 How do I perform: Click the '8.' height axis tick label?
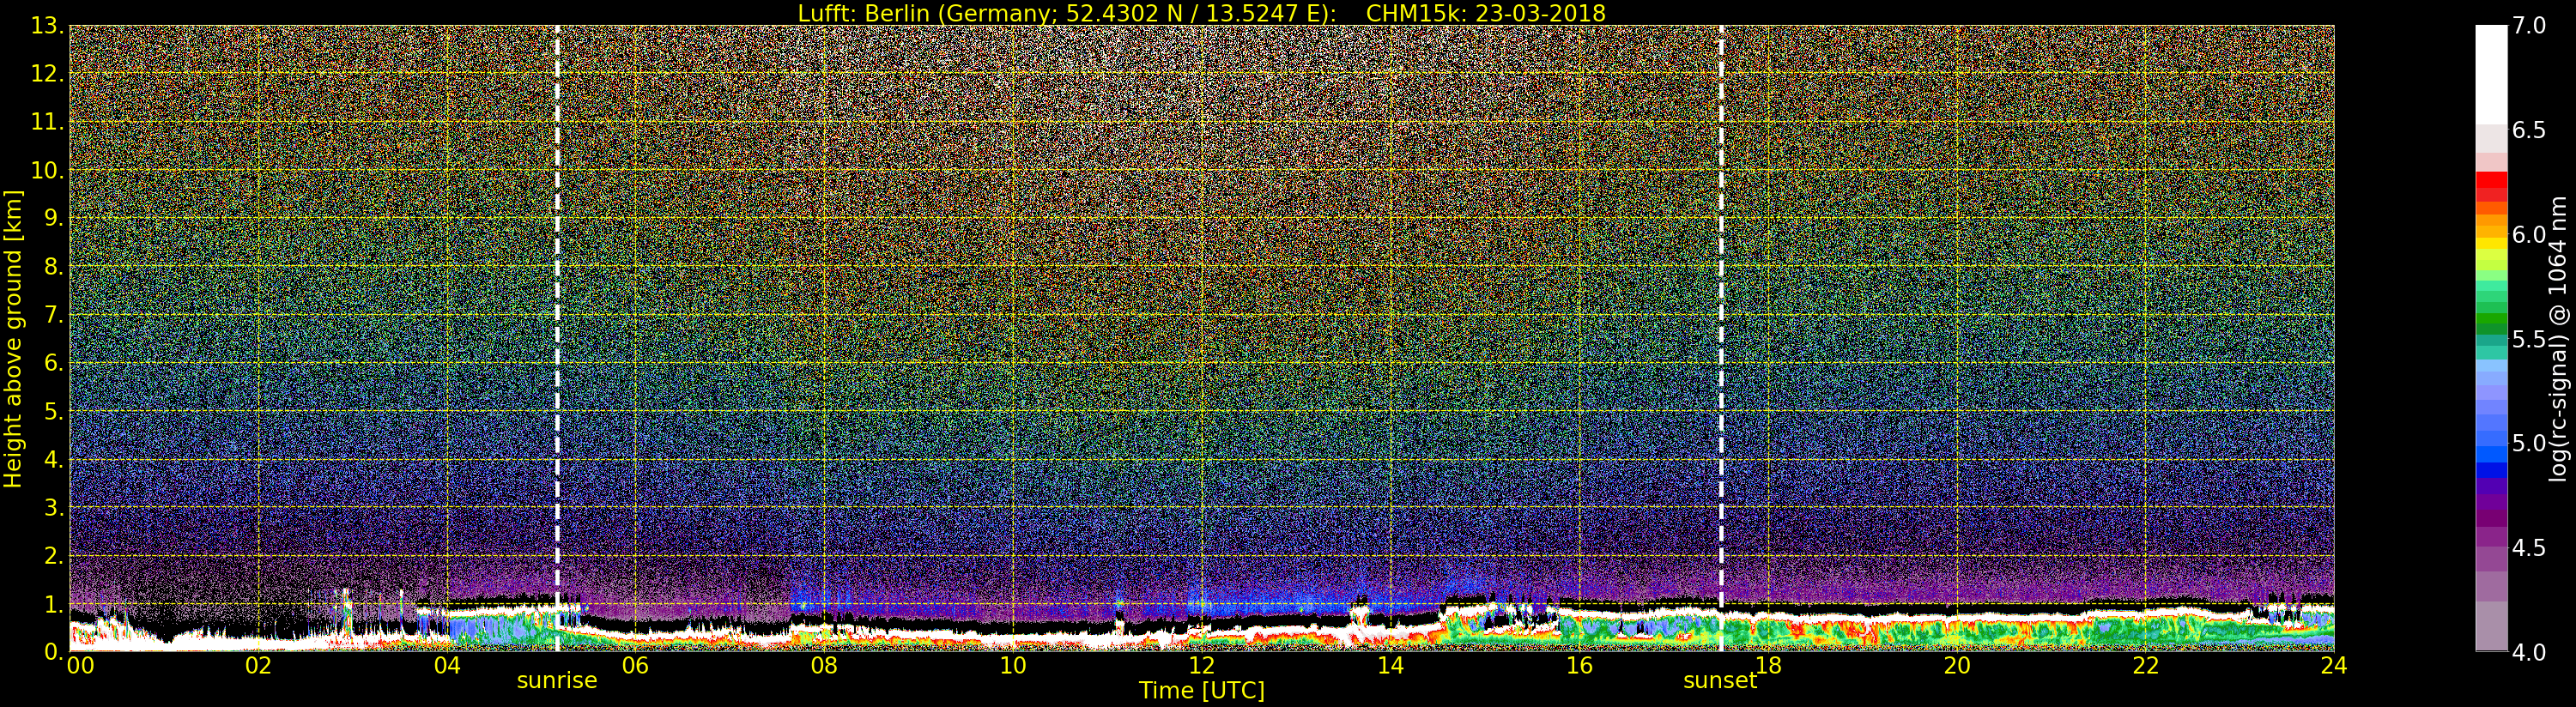tap(53, 267)
